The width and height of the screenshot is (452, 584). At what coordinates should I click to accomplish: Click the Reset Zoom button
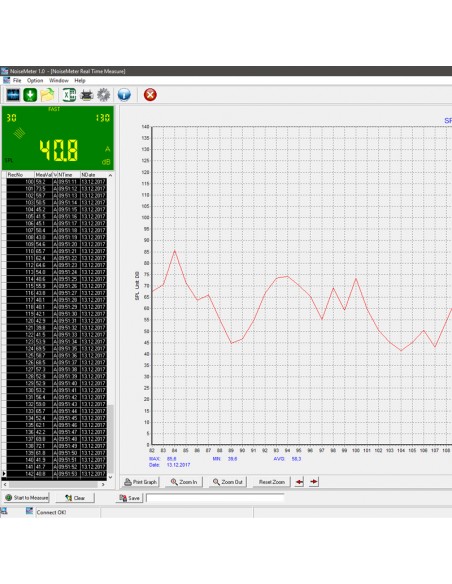point(271,482)
